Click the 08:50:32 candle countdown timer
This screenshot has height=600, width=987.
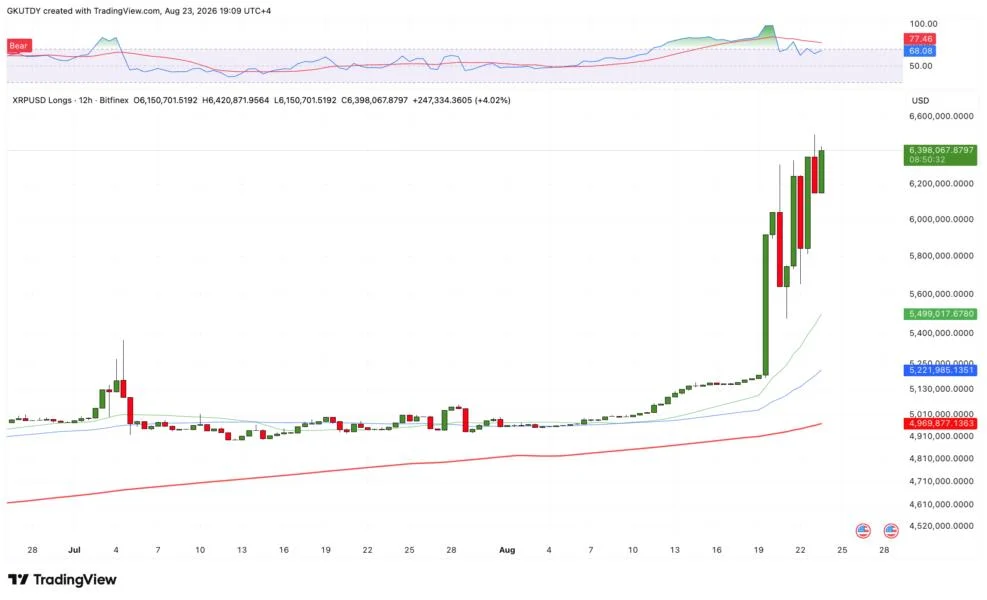pyautogui.click(x=927, y=160)
